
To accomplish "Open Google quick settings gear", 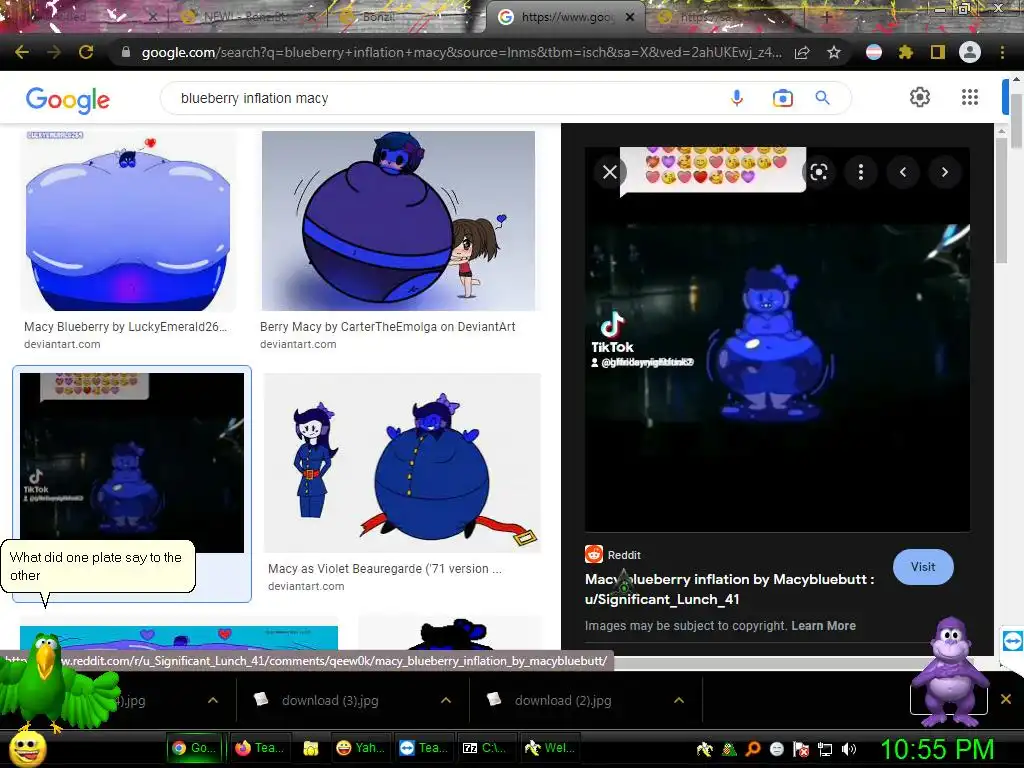I will point(920,97).
